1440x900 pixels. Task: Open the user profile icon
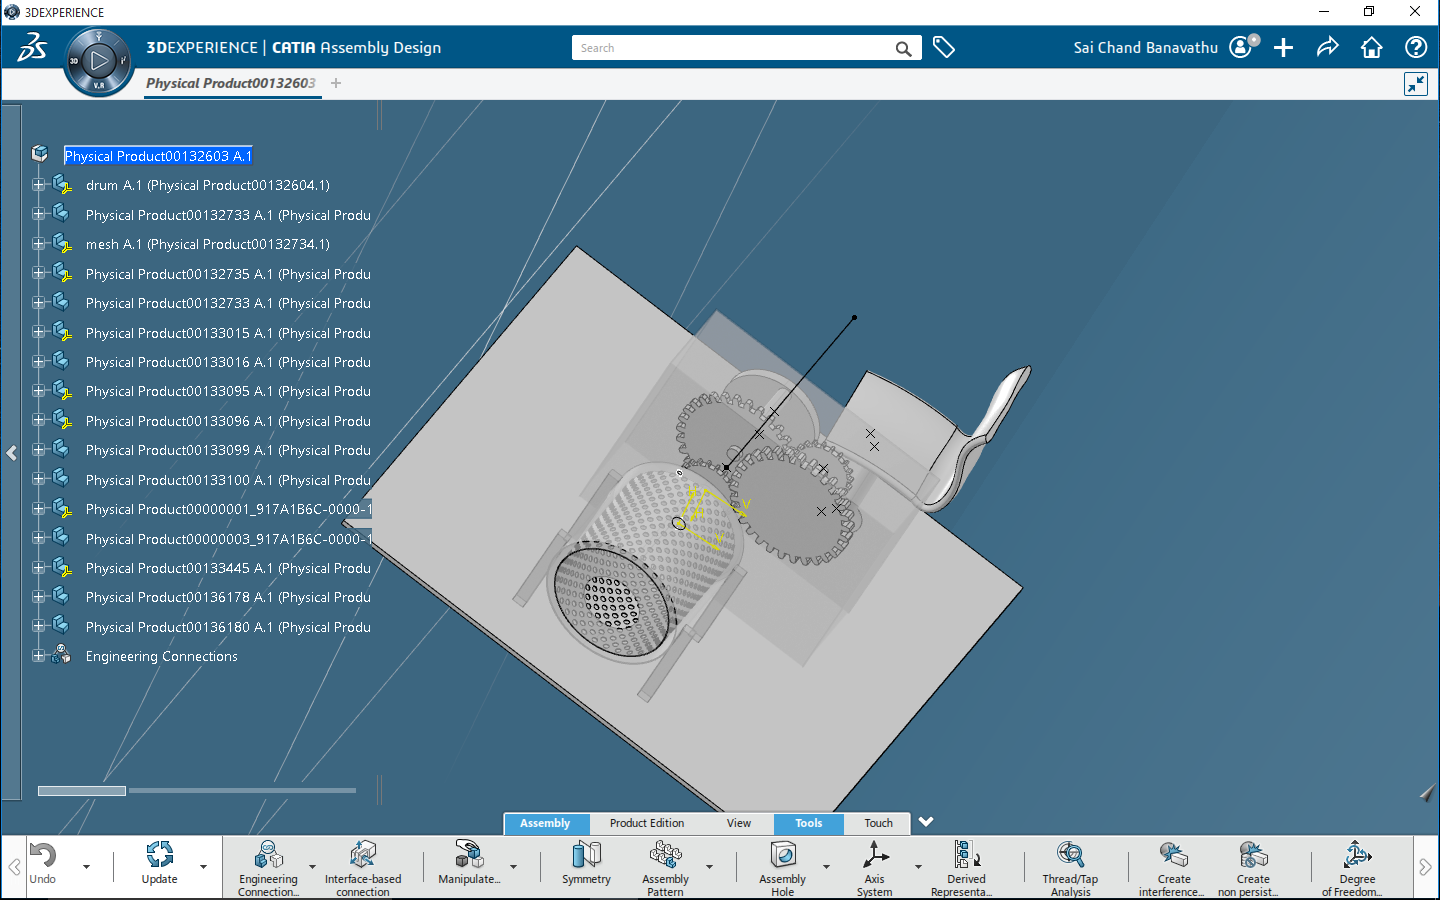pos(1243,47)
